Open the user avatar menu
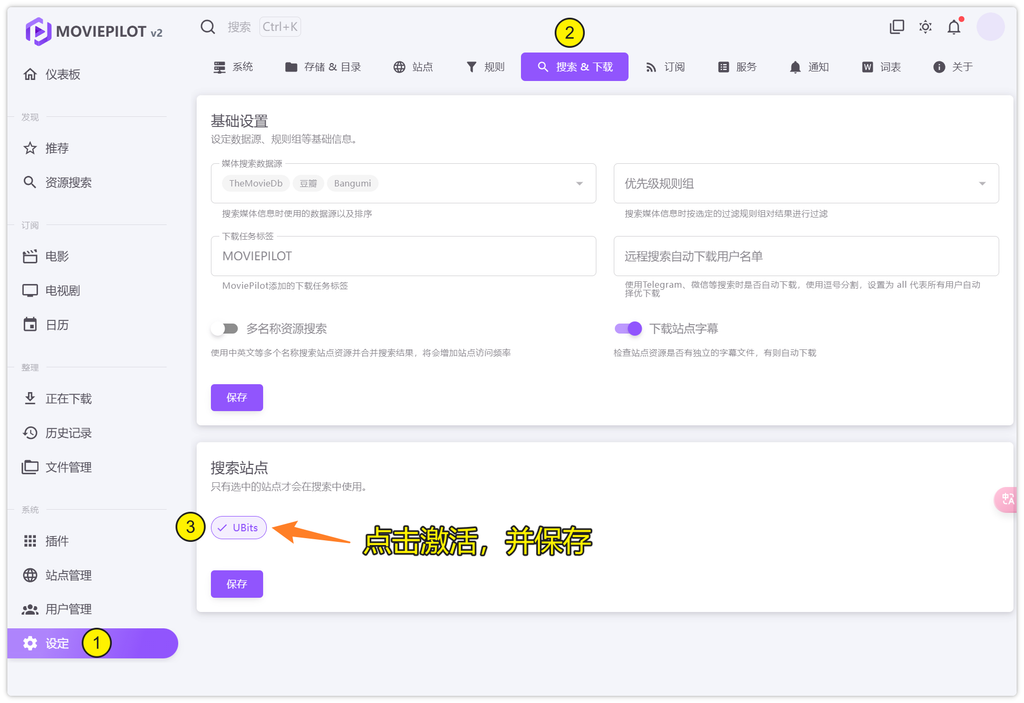 tap(990, 27)
